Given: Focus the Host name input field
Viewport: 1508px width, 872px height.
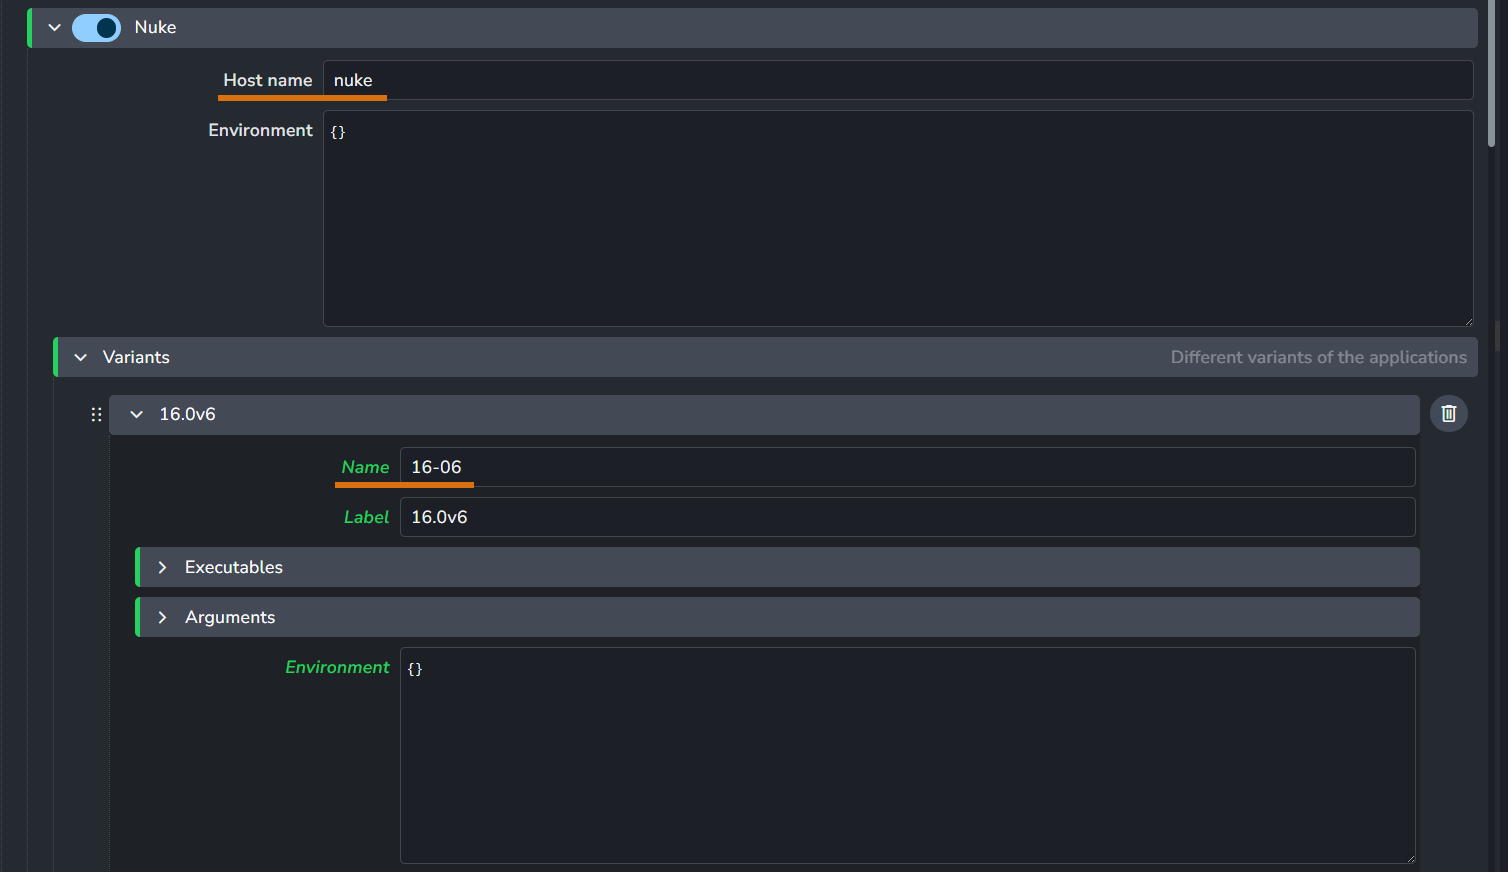Looking at the screenshot, I should click(897, 81).
